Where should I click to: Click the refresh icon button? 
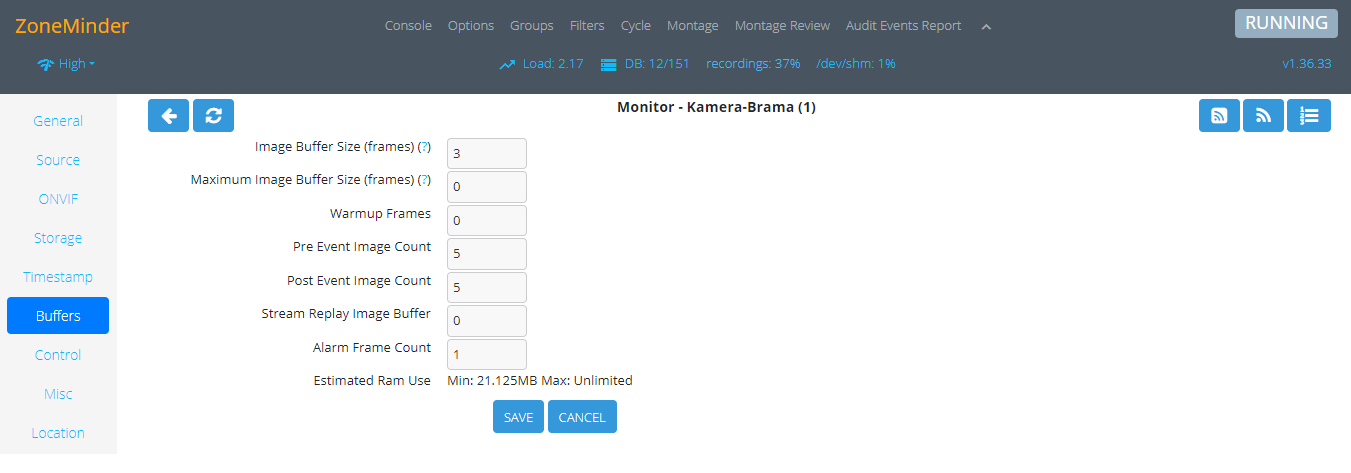(213, 116)
